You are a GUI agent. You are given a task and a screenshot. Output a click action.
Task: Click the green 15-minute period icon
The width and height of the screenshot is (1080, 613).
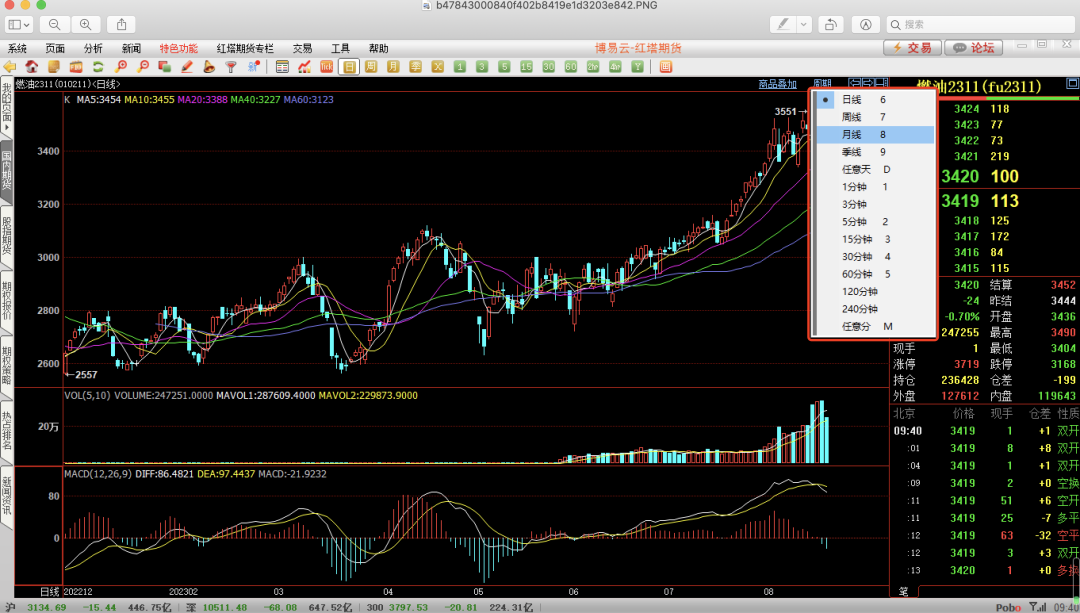526,67
